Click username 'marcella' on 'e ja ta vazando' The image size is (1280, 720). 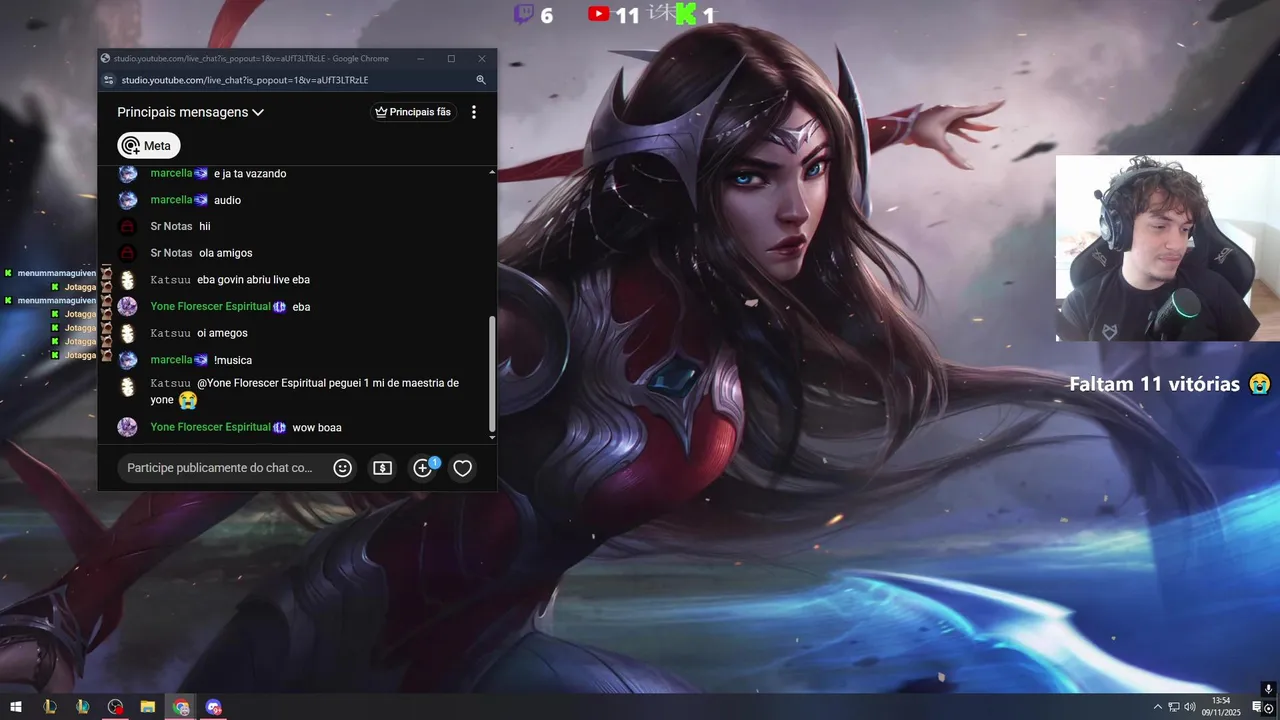(171, 173)
